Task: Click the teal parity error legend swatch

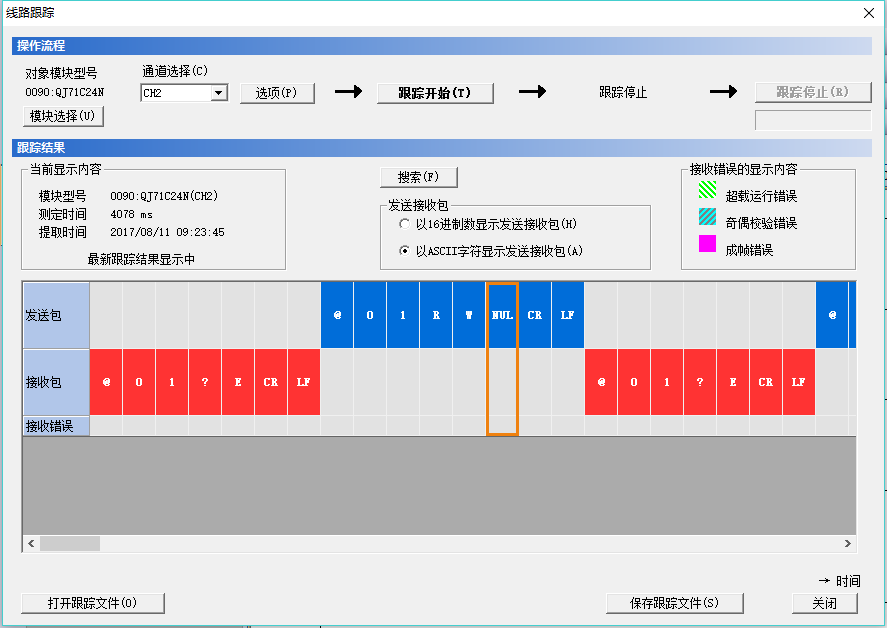Action: click(x=708, y=216)
